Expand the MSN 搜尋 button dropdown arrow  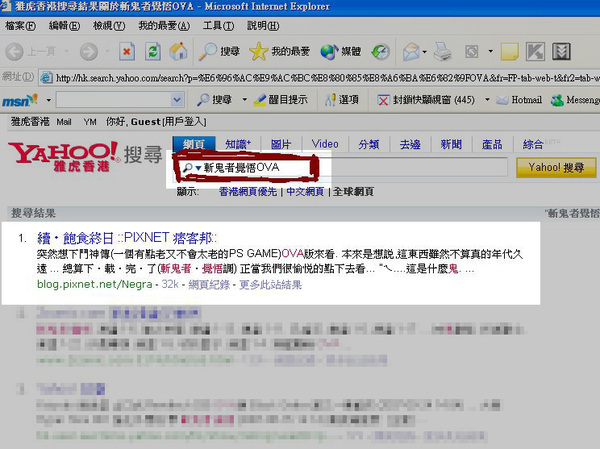tap(245, 100)
